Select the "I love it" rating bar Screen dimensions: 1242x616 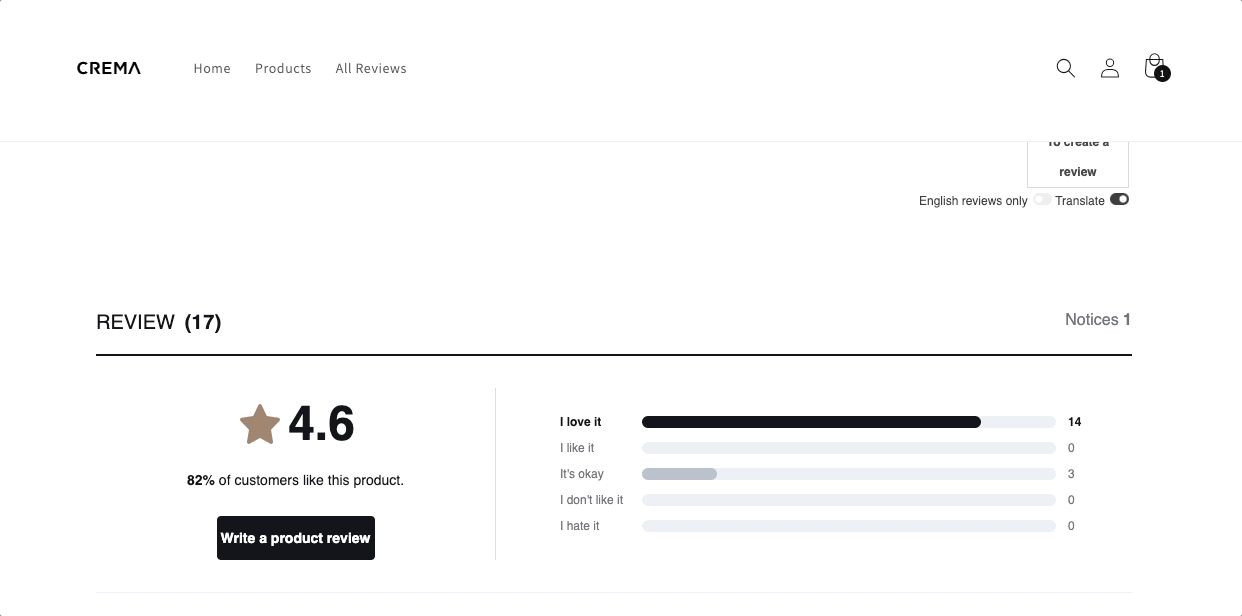(848, 422)
